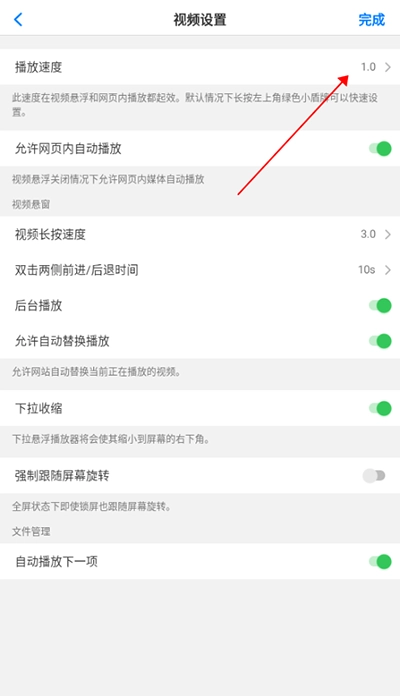Tap the 自动播放下一项 label text
Image resolution: width=400 pixels, height=696 pixels.
pos(56,562)
